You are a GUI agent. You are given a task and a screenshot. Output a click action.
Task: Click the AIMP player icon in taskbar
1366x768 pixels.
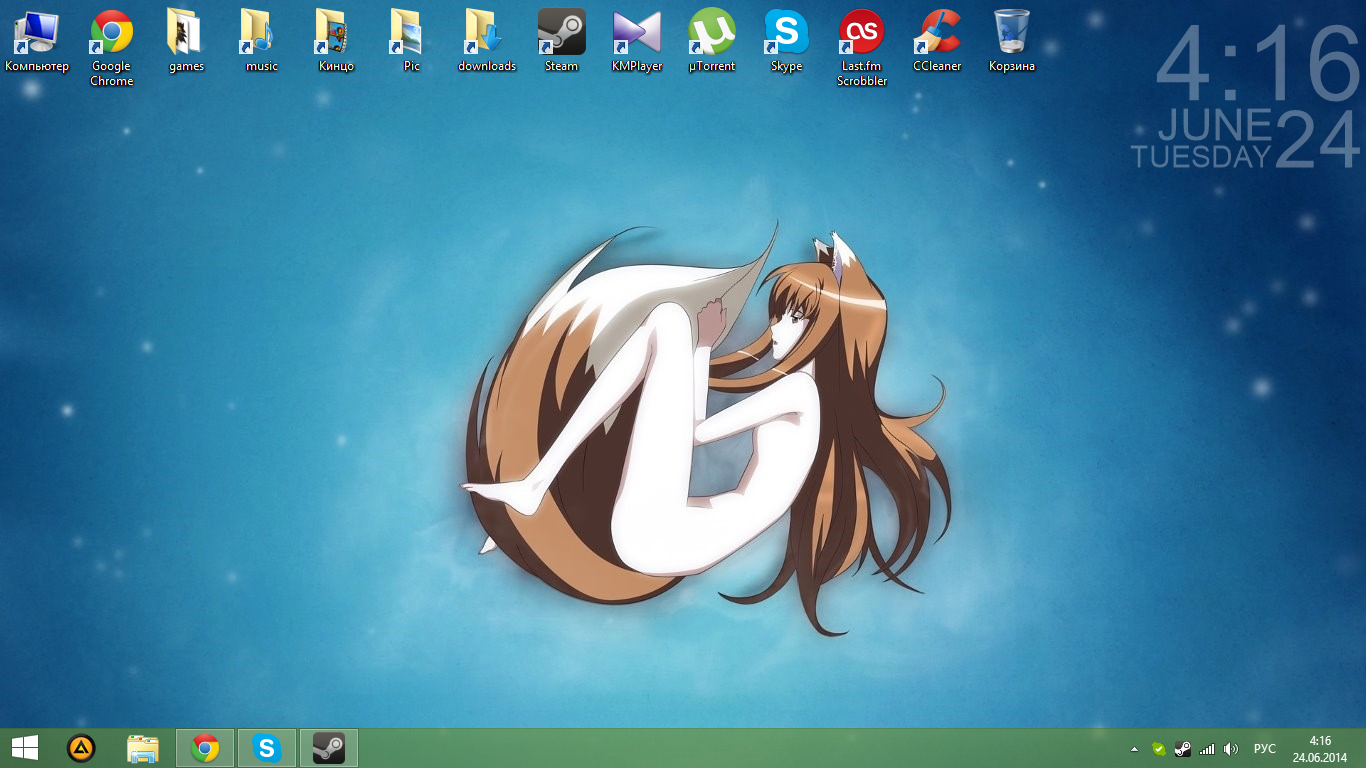[x=81, y=748]
